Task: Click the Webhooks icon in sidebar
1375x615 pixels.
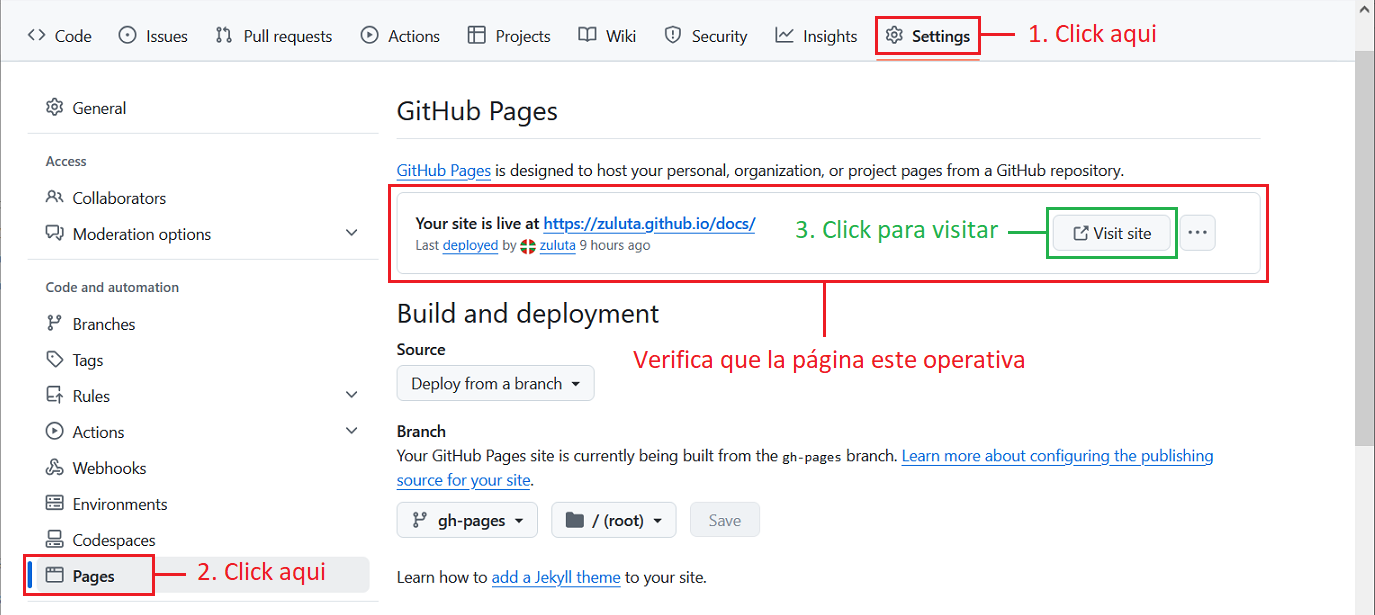Action: (x=55, y=468)
